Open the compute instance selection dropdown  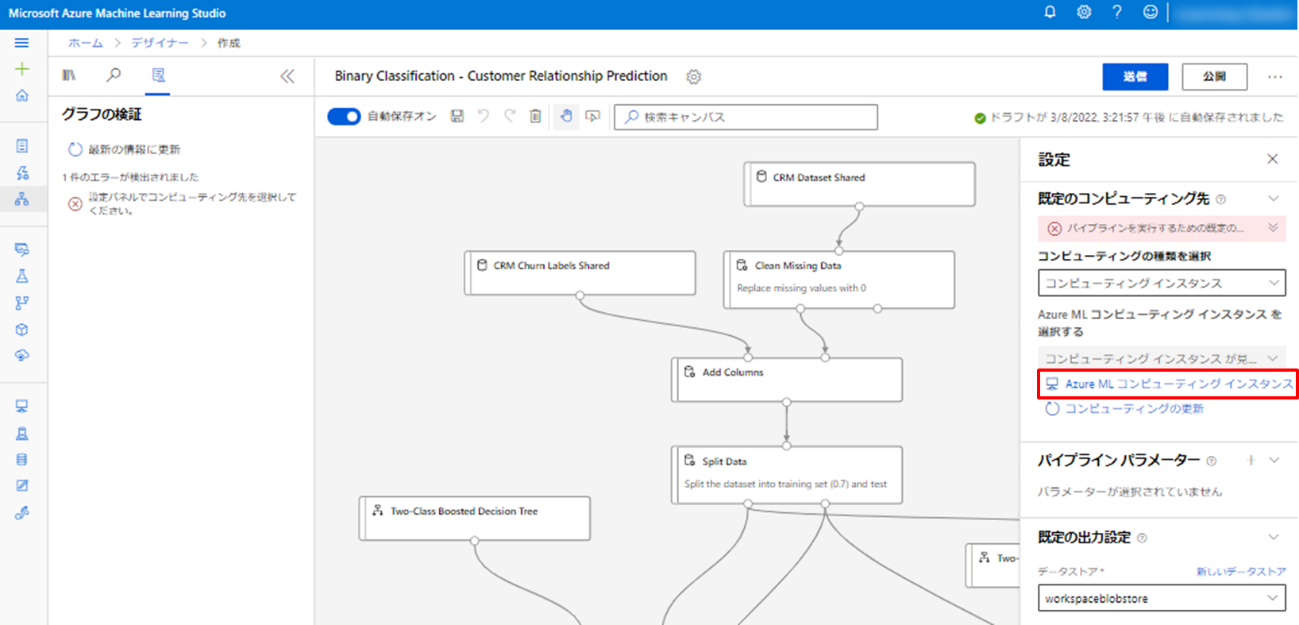pos(1162,357)
